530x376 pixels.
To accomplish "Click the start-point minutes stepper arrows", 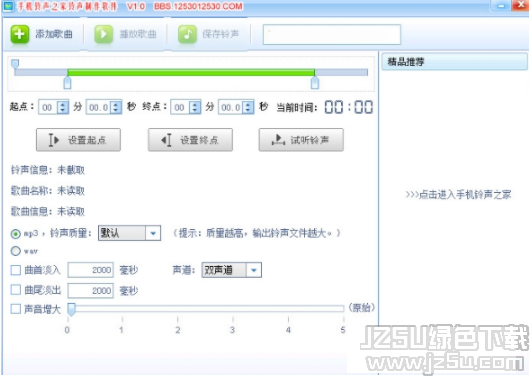I will (63, 108).
